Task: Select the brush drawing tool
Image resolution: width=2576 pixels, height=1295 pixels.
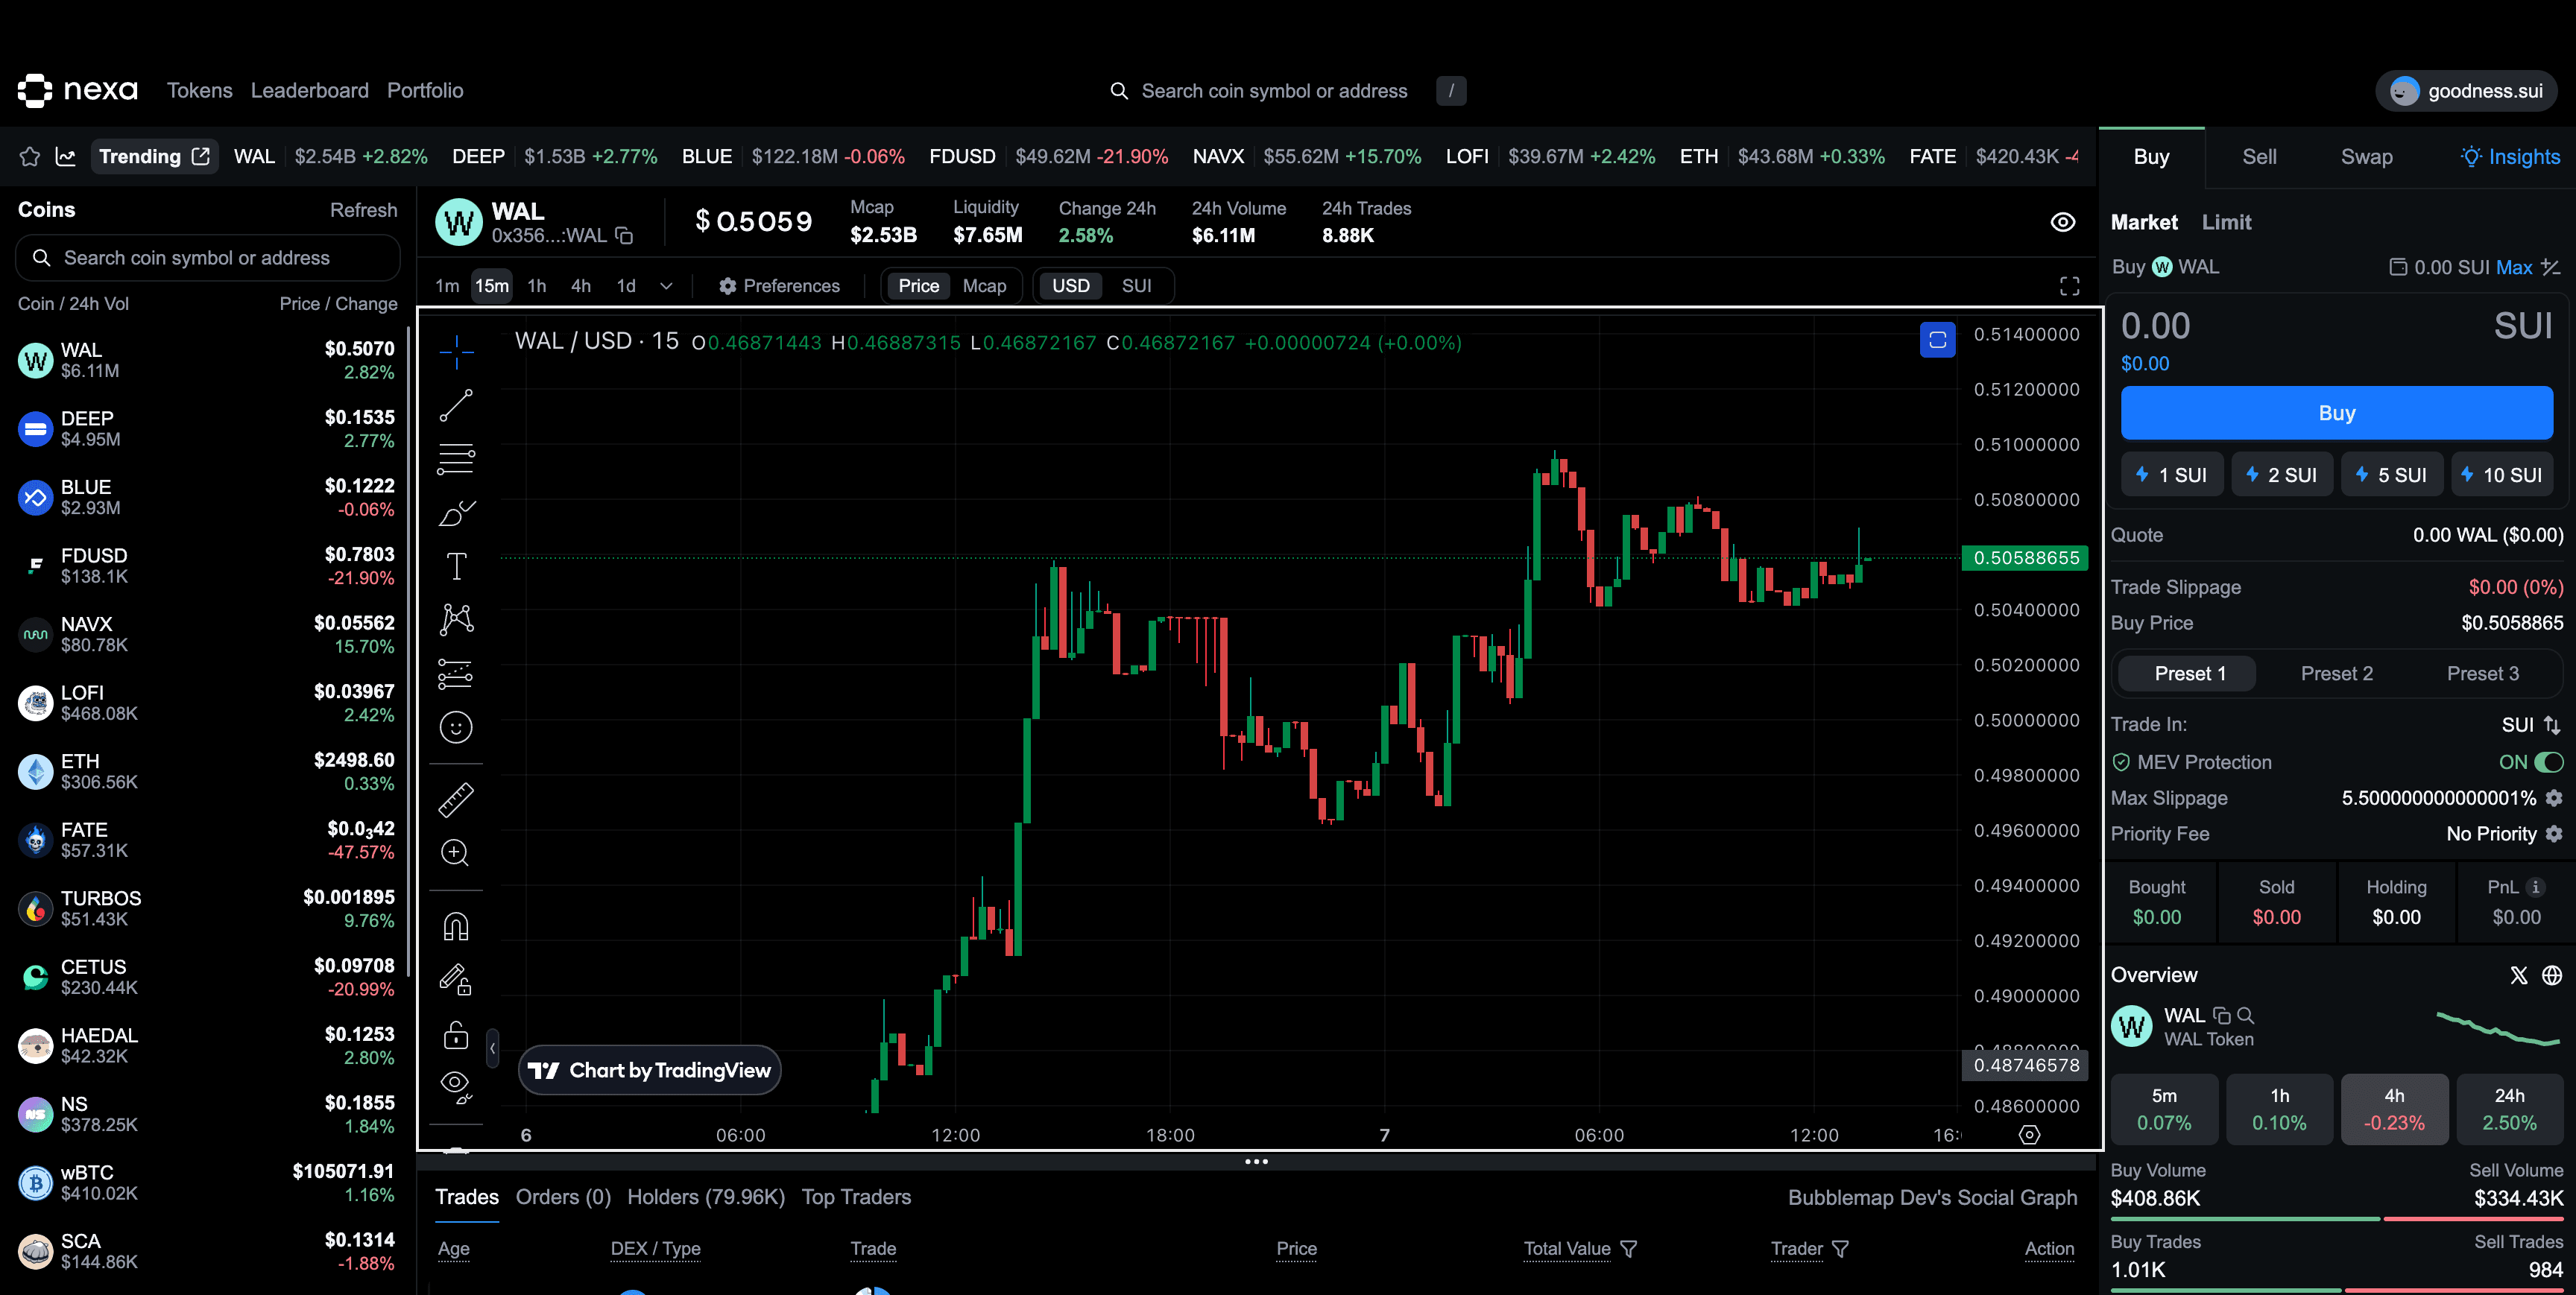Action: click(x=456, y=513)
